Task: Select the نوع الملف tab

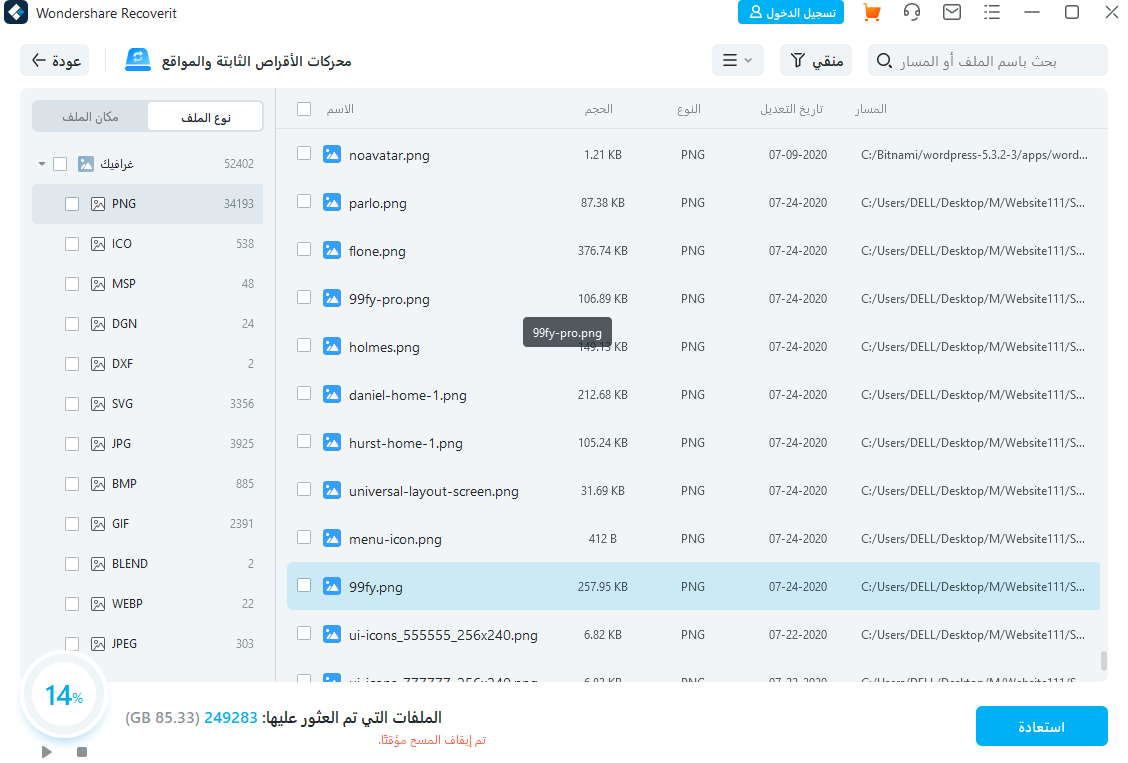Action: [x=205, y=117]
